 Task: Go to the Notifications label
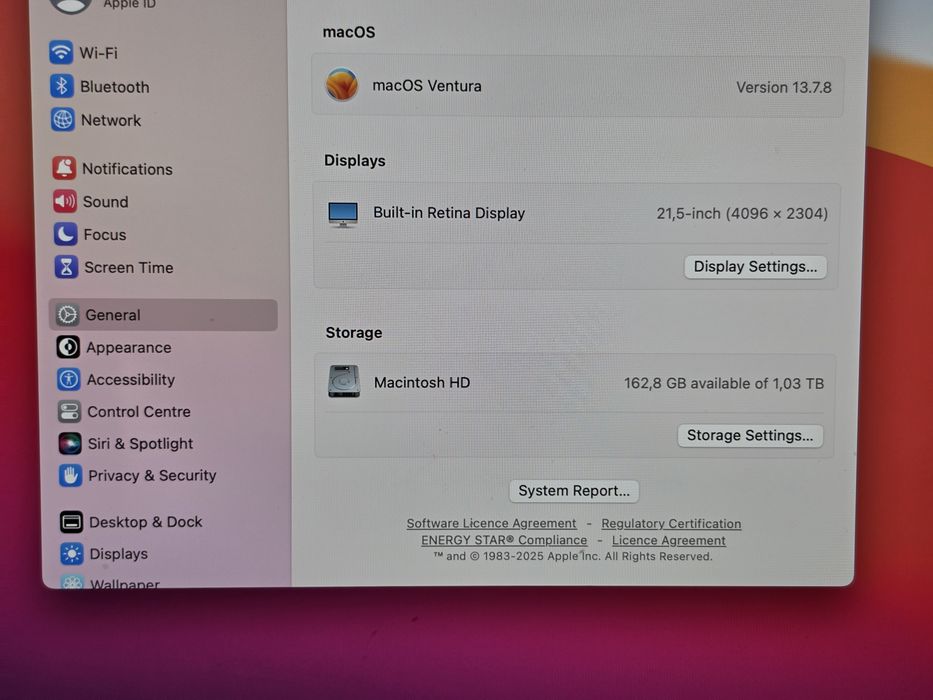click(127, 169)
